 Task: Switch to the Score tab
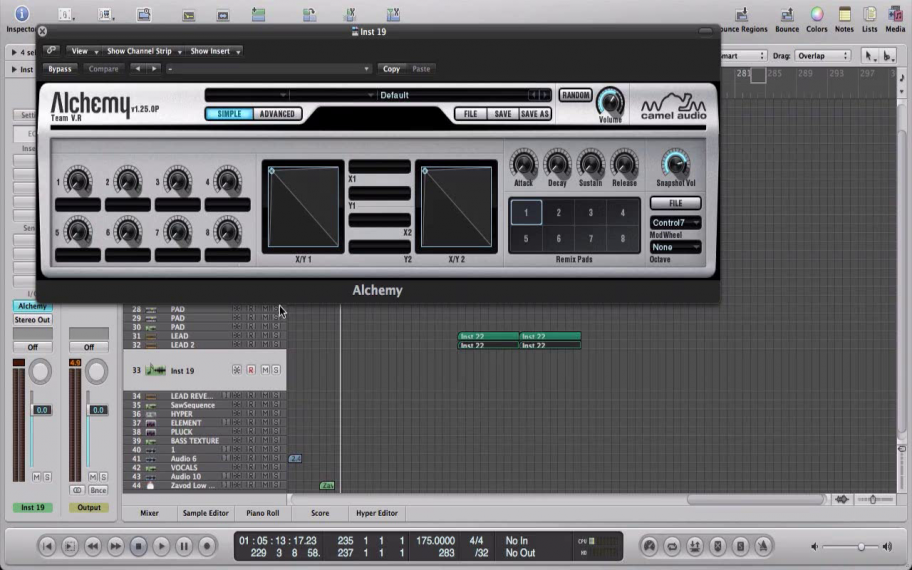tap(320, 513)
